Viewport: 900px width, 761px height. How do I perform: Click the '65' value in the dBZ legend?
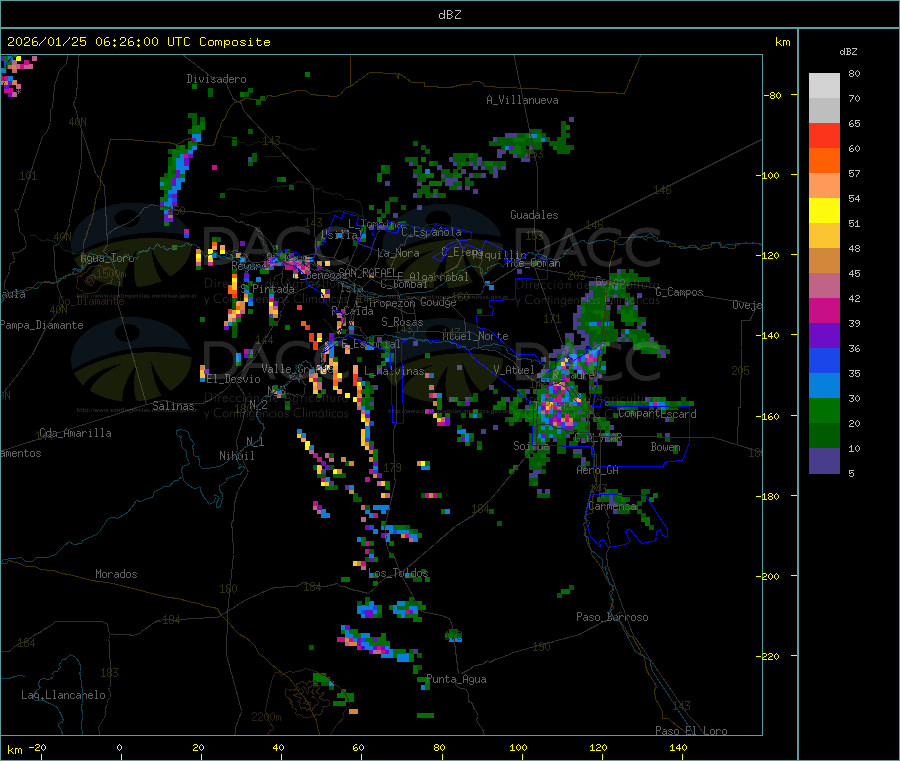click(x=854, y=123)
